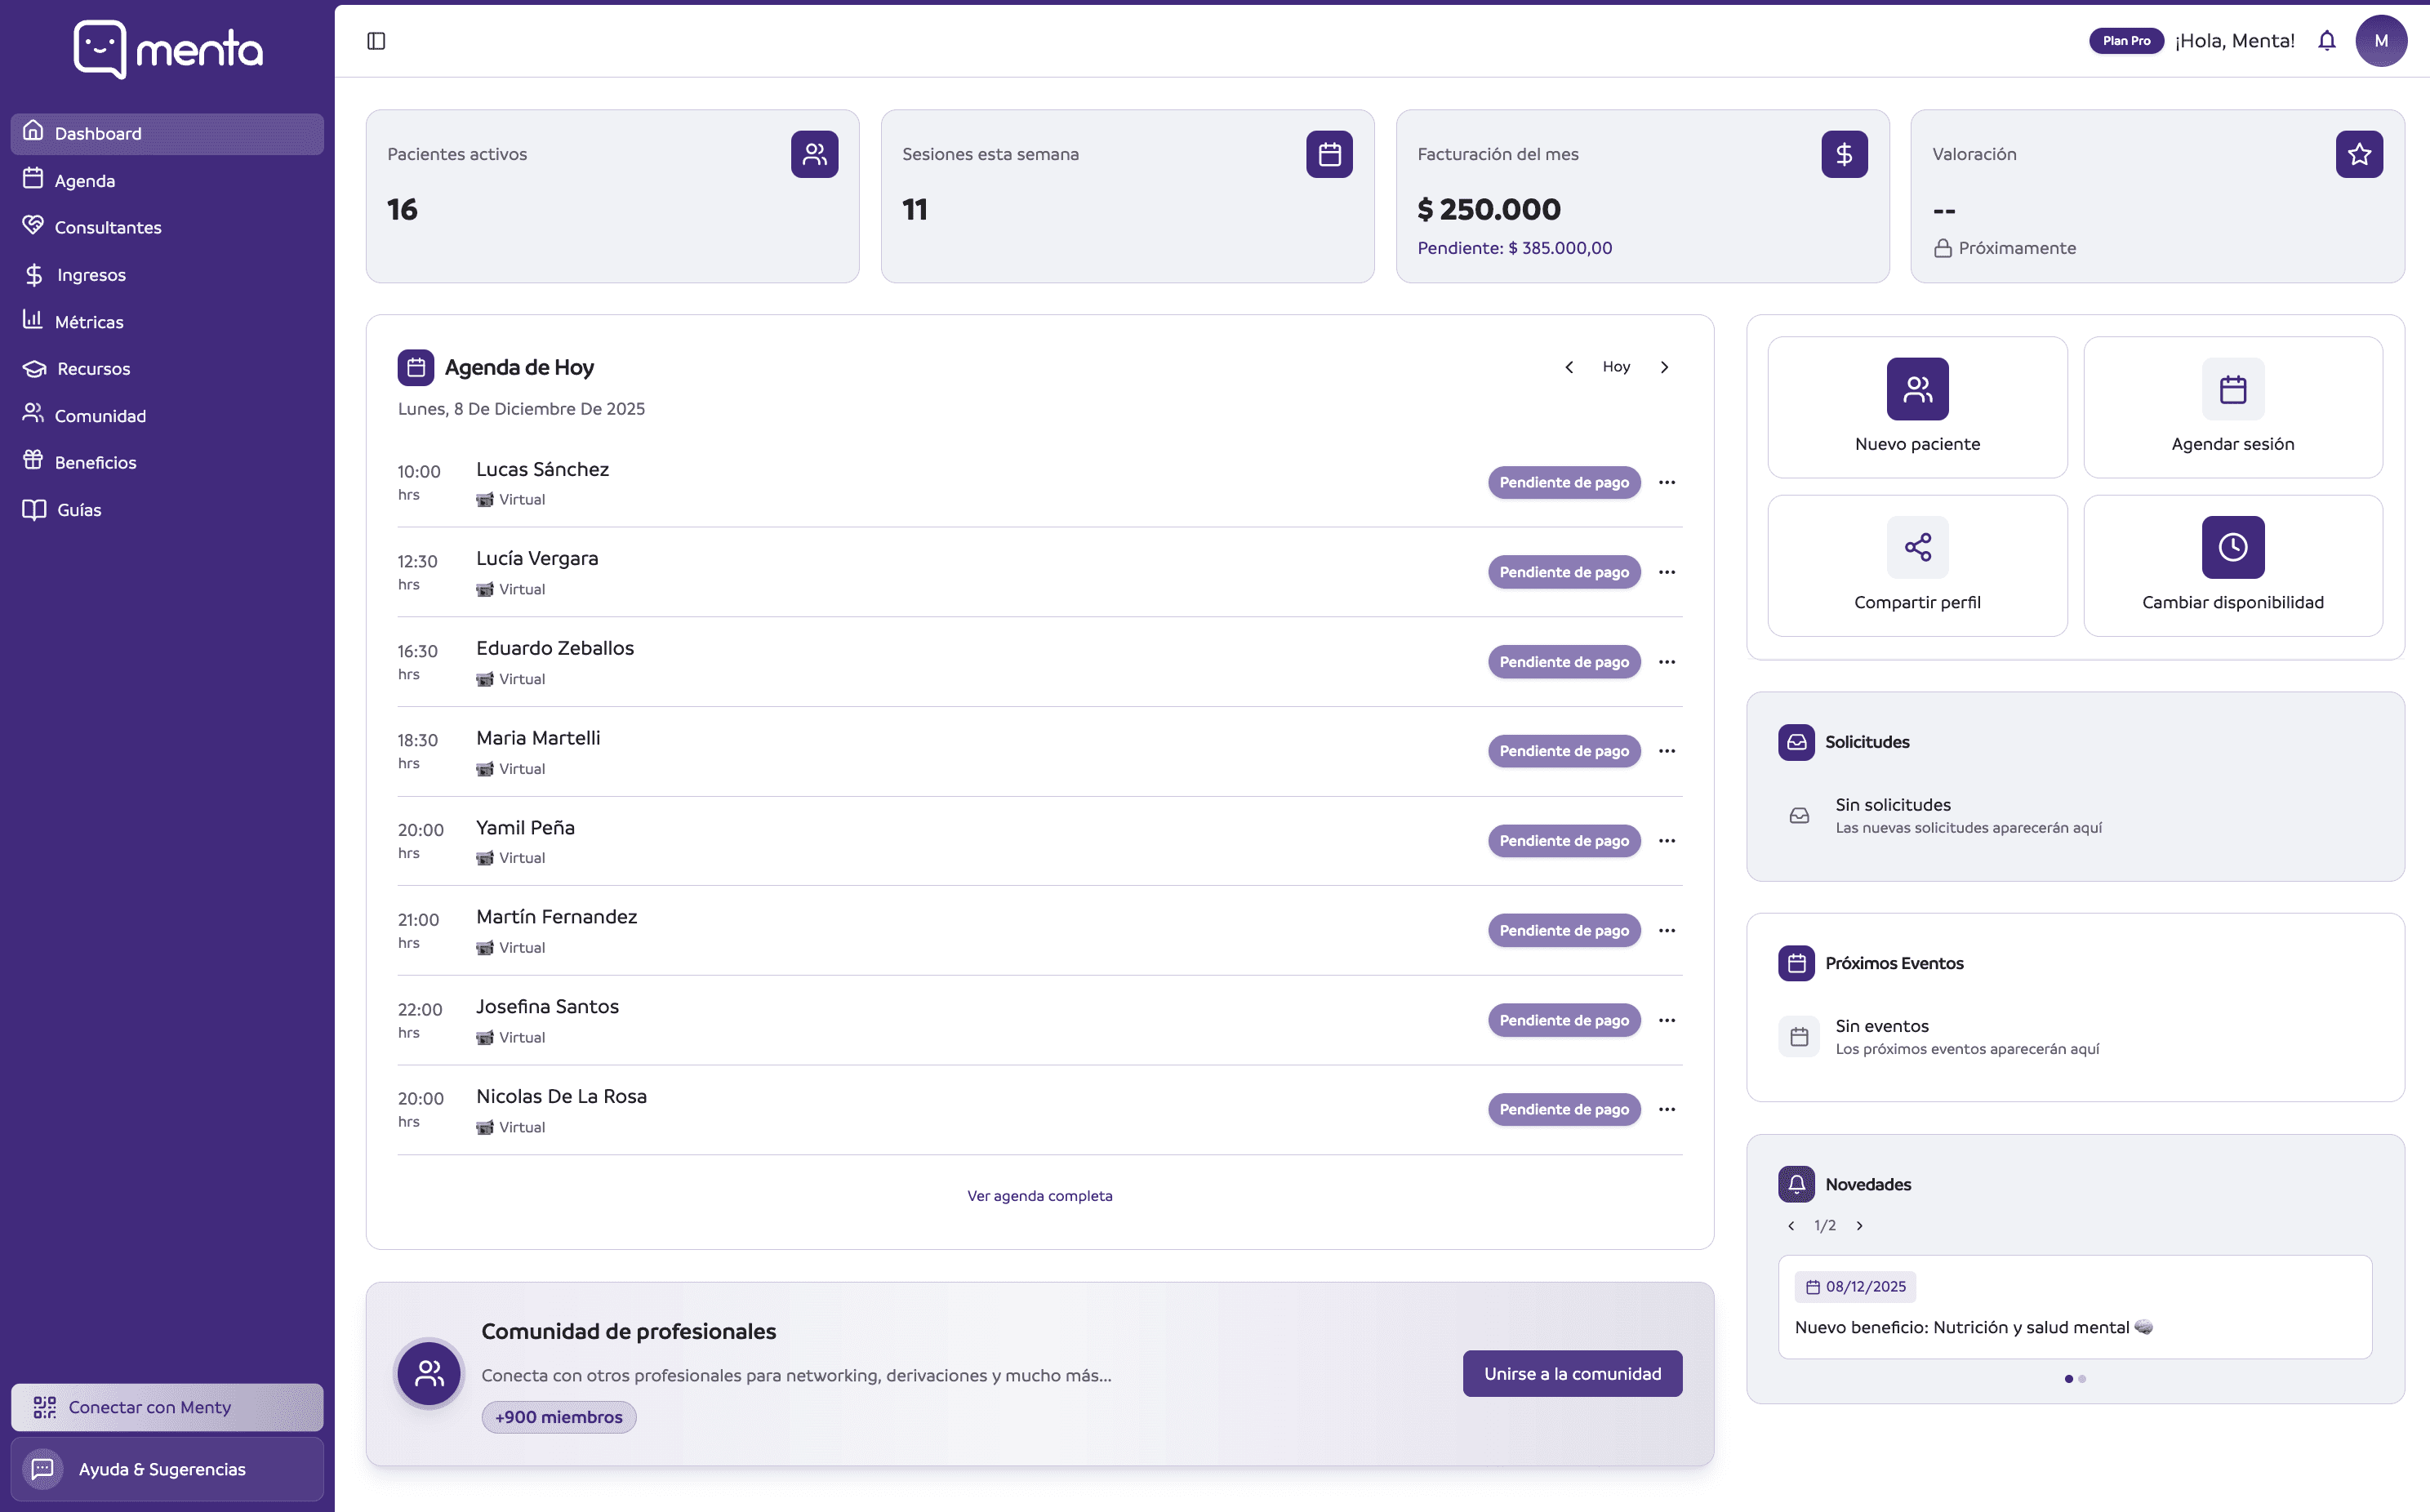
Task: Click the Compartir perfil share icon
Action: [x=1917, y=547]
